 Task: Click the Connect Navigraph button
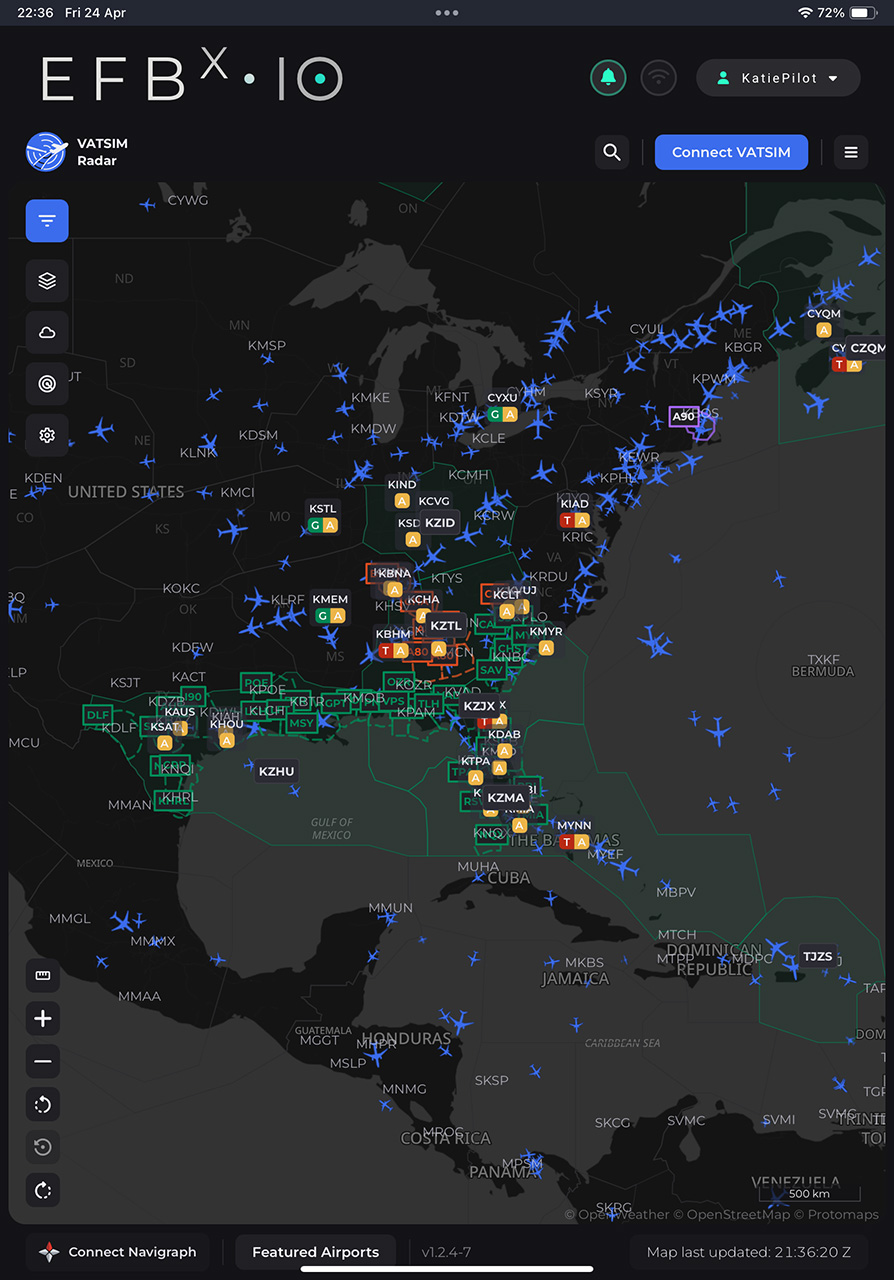(x=118, y=1252)
